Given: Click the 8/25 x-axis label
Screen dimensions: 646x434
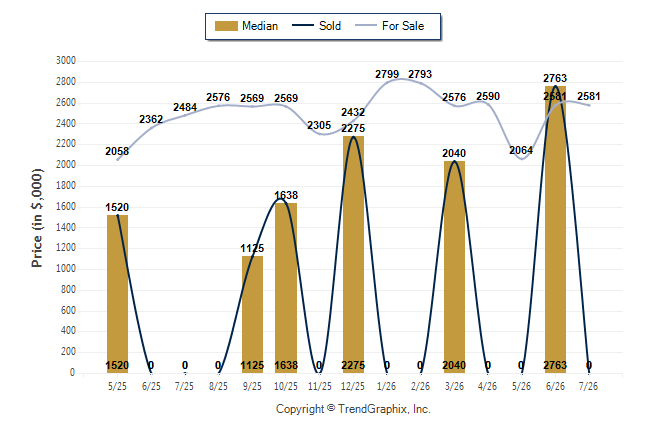Looking at the screenshot, I should tap(218, 386).
